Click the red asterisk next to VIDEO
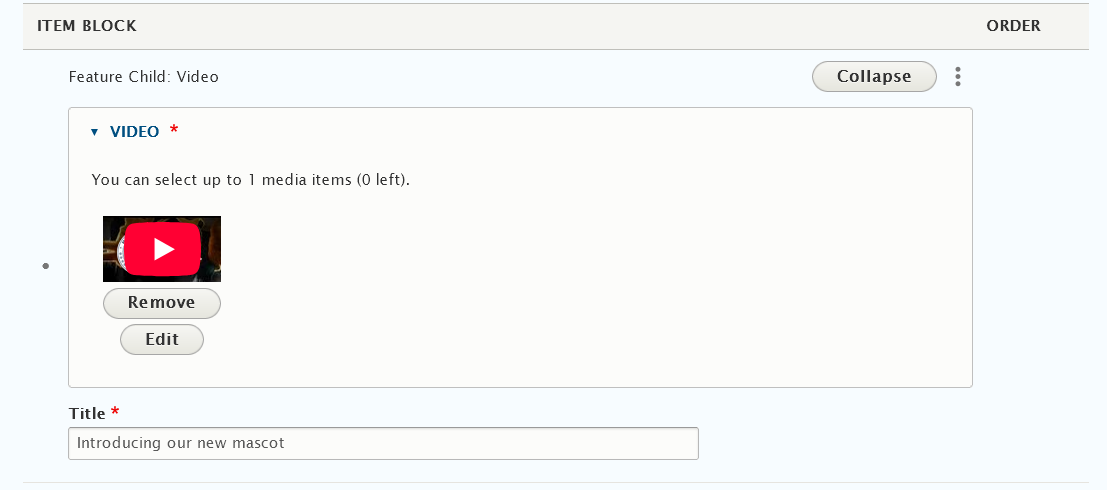The image size is (1107, 490). pos(174,130)
